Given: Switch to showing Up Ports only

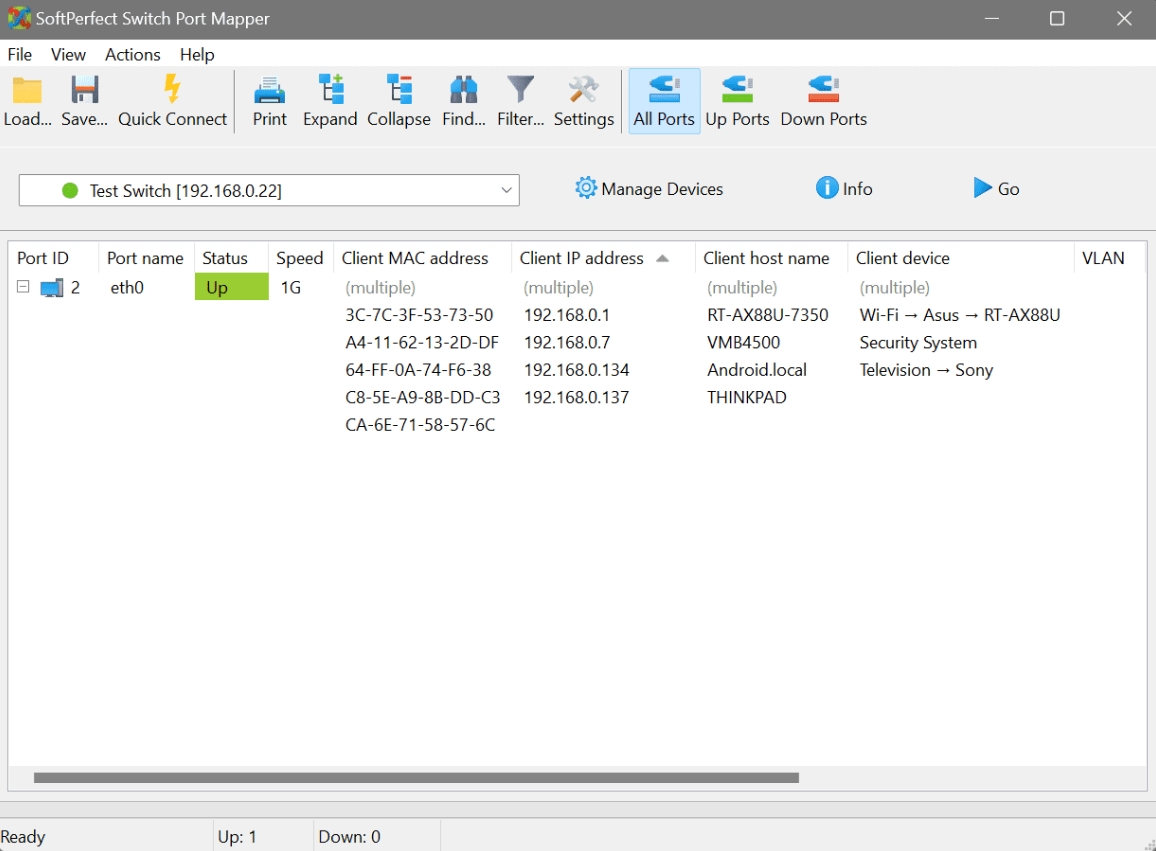Looking at the screenshot, I should tap(737, 91).
